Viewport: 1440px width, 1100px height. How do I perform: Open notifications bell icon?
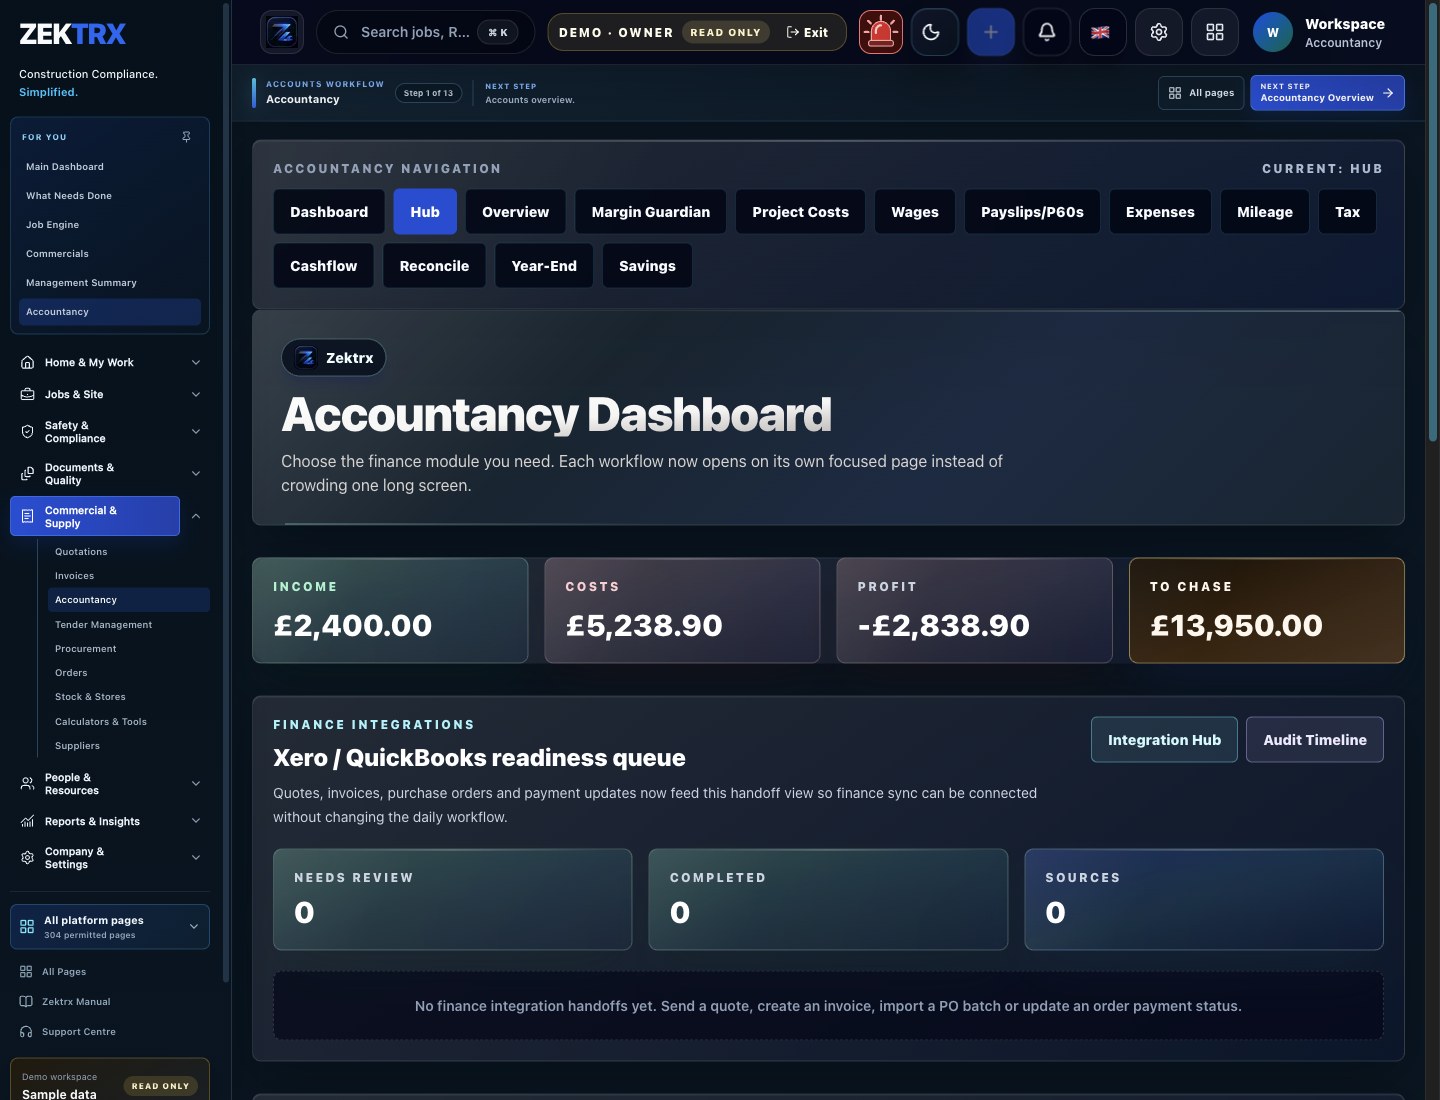tap(1047, 32)
